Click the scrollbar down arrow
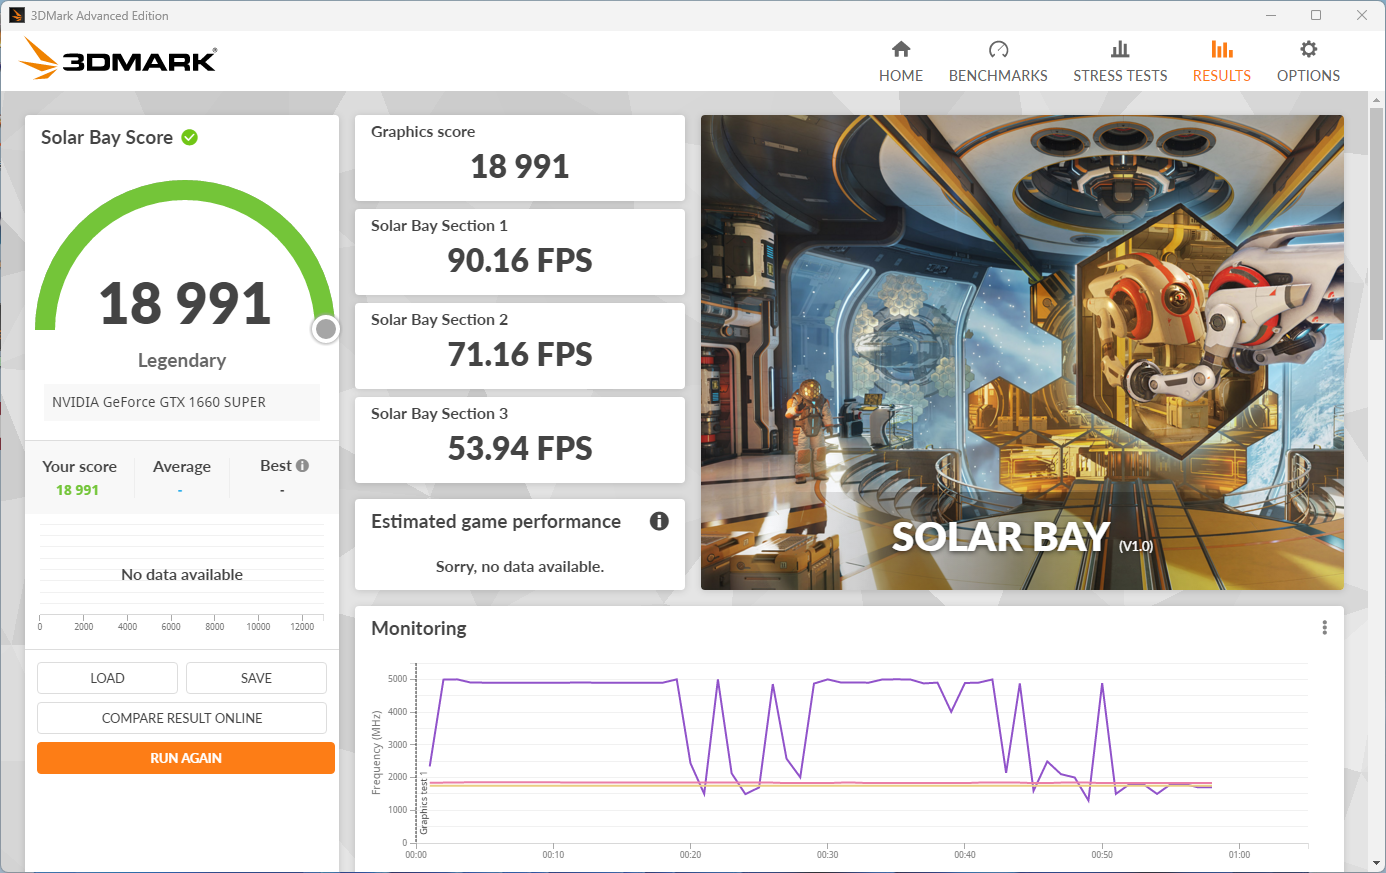The width and height of the screenshot is (1386, 873). coord(1377,864)
